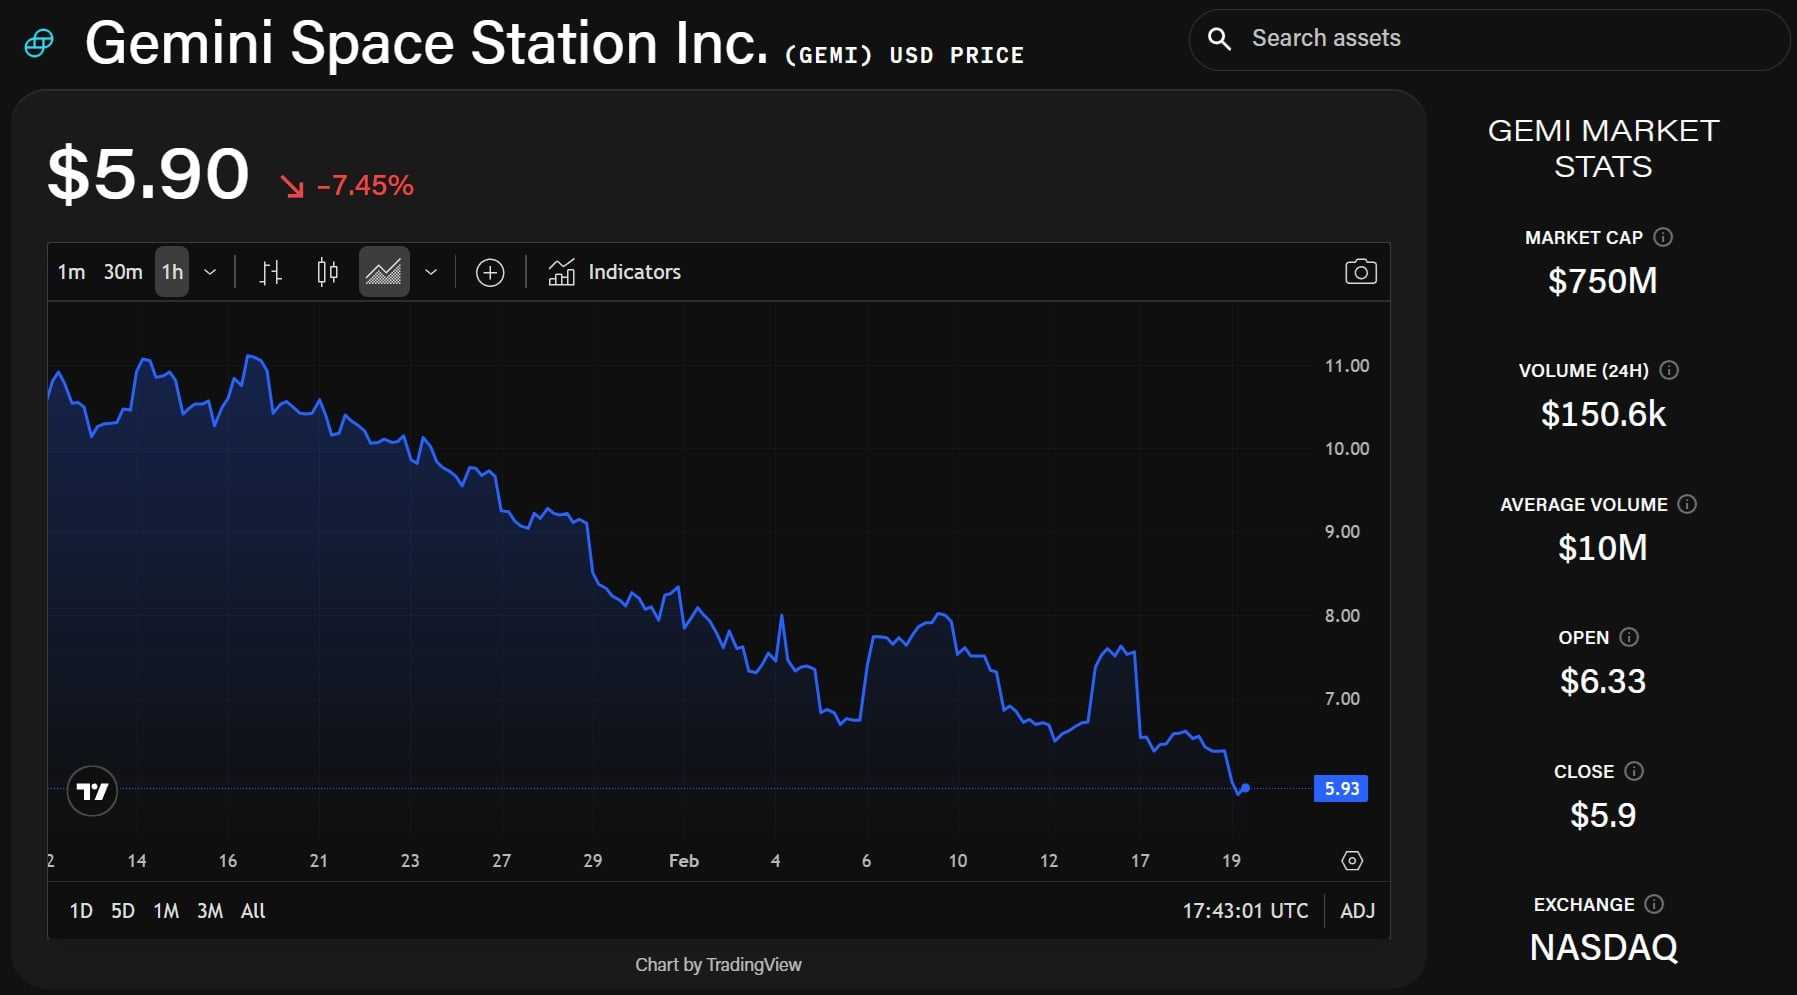Switch chart to candlestick style
Viewport: 1797px width, 995px height.
pos(326,271)
